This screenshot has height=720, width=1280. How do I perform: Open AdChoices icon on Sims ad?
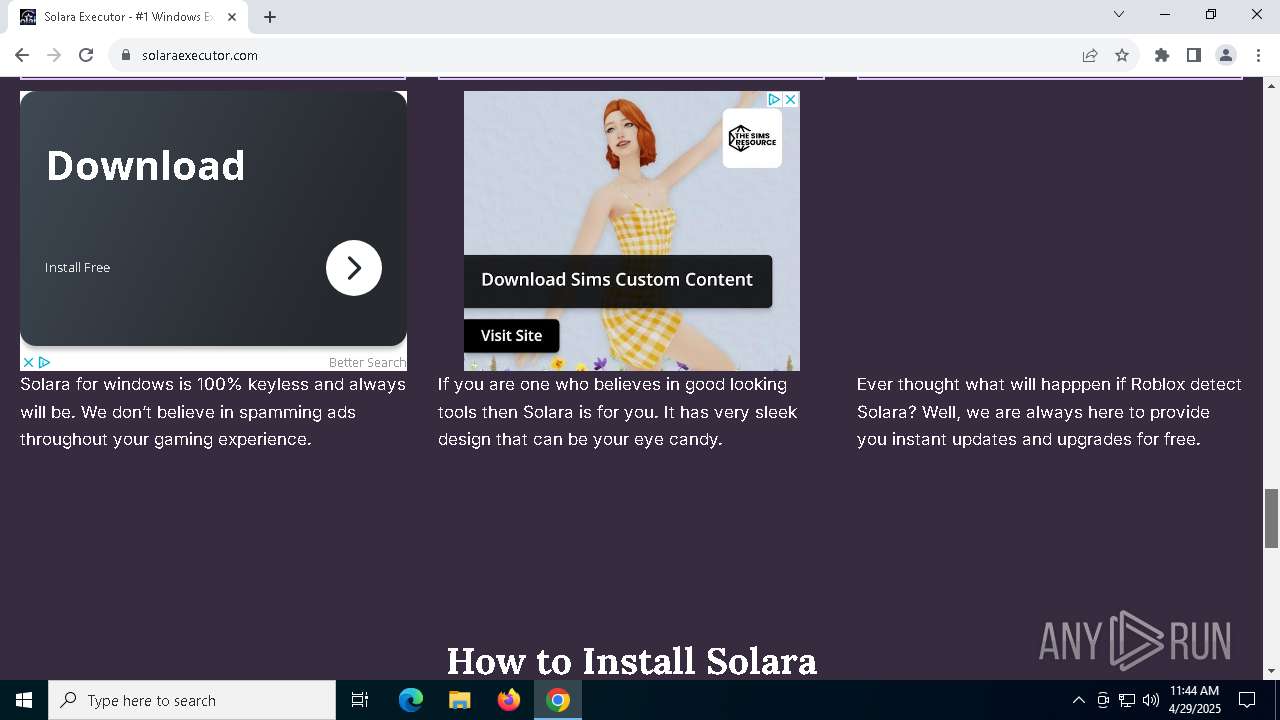coord(774,99)
